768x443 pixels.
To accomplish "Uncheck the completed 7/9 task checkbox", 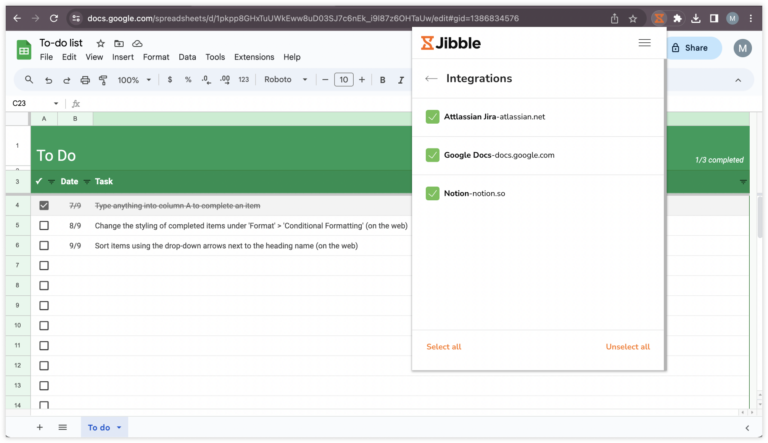I will click(x=44, y=205).
